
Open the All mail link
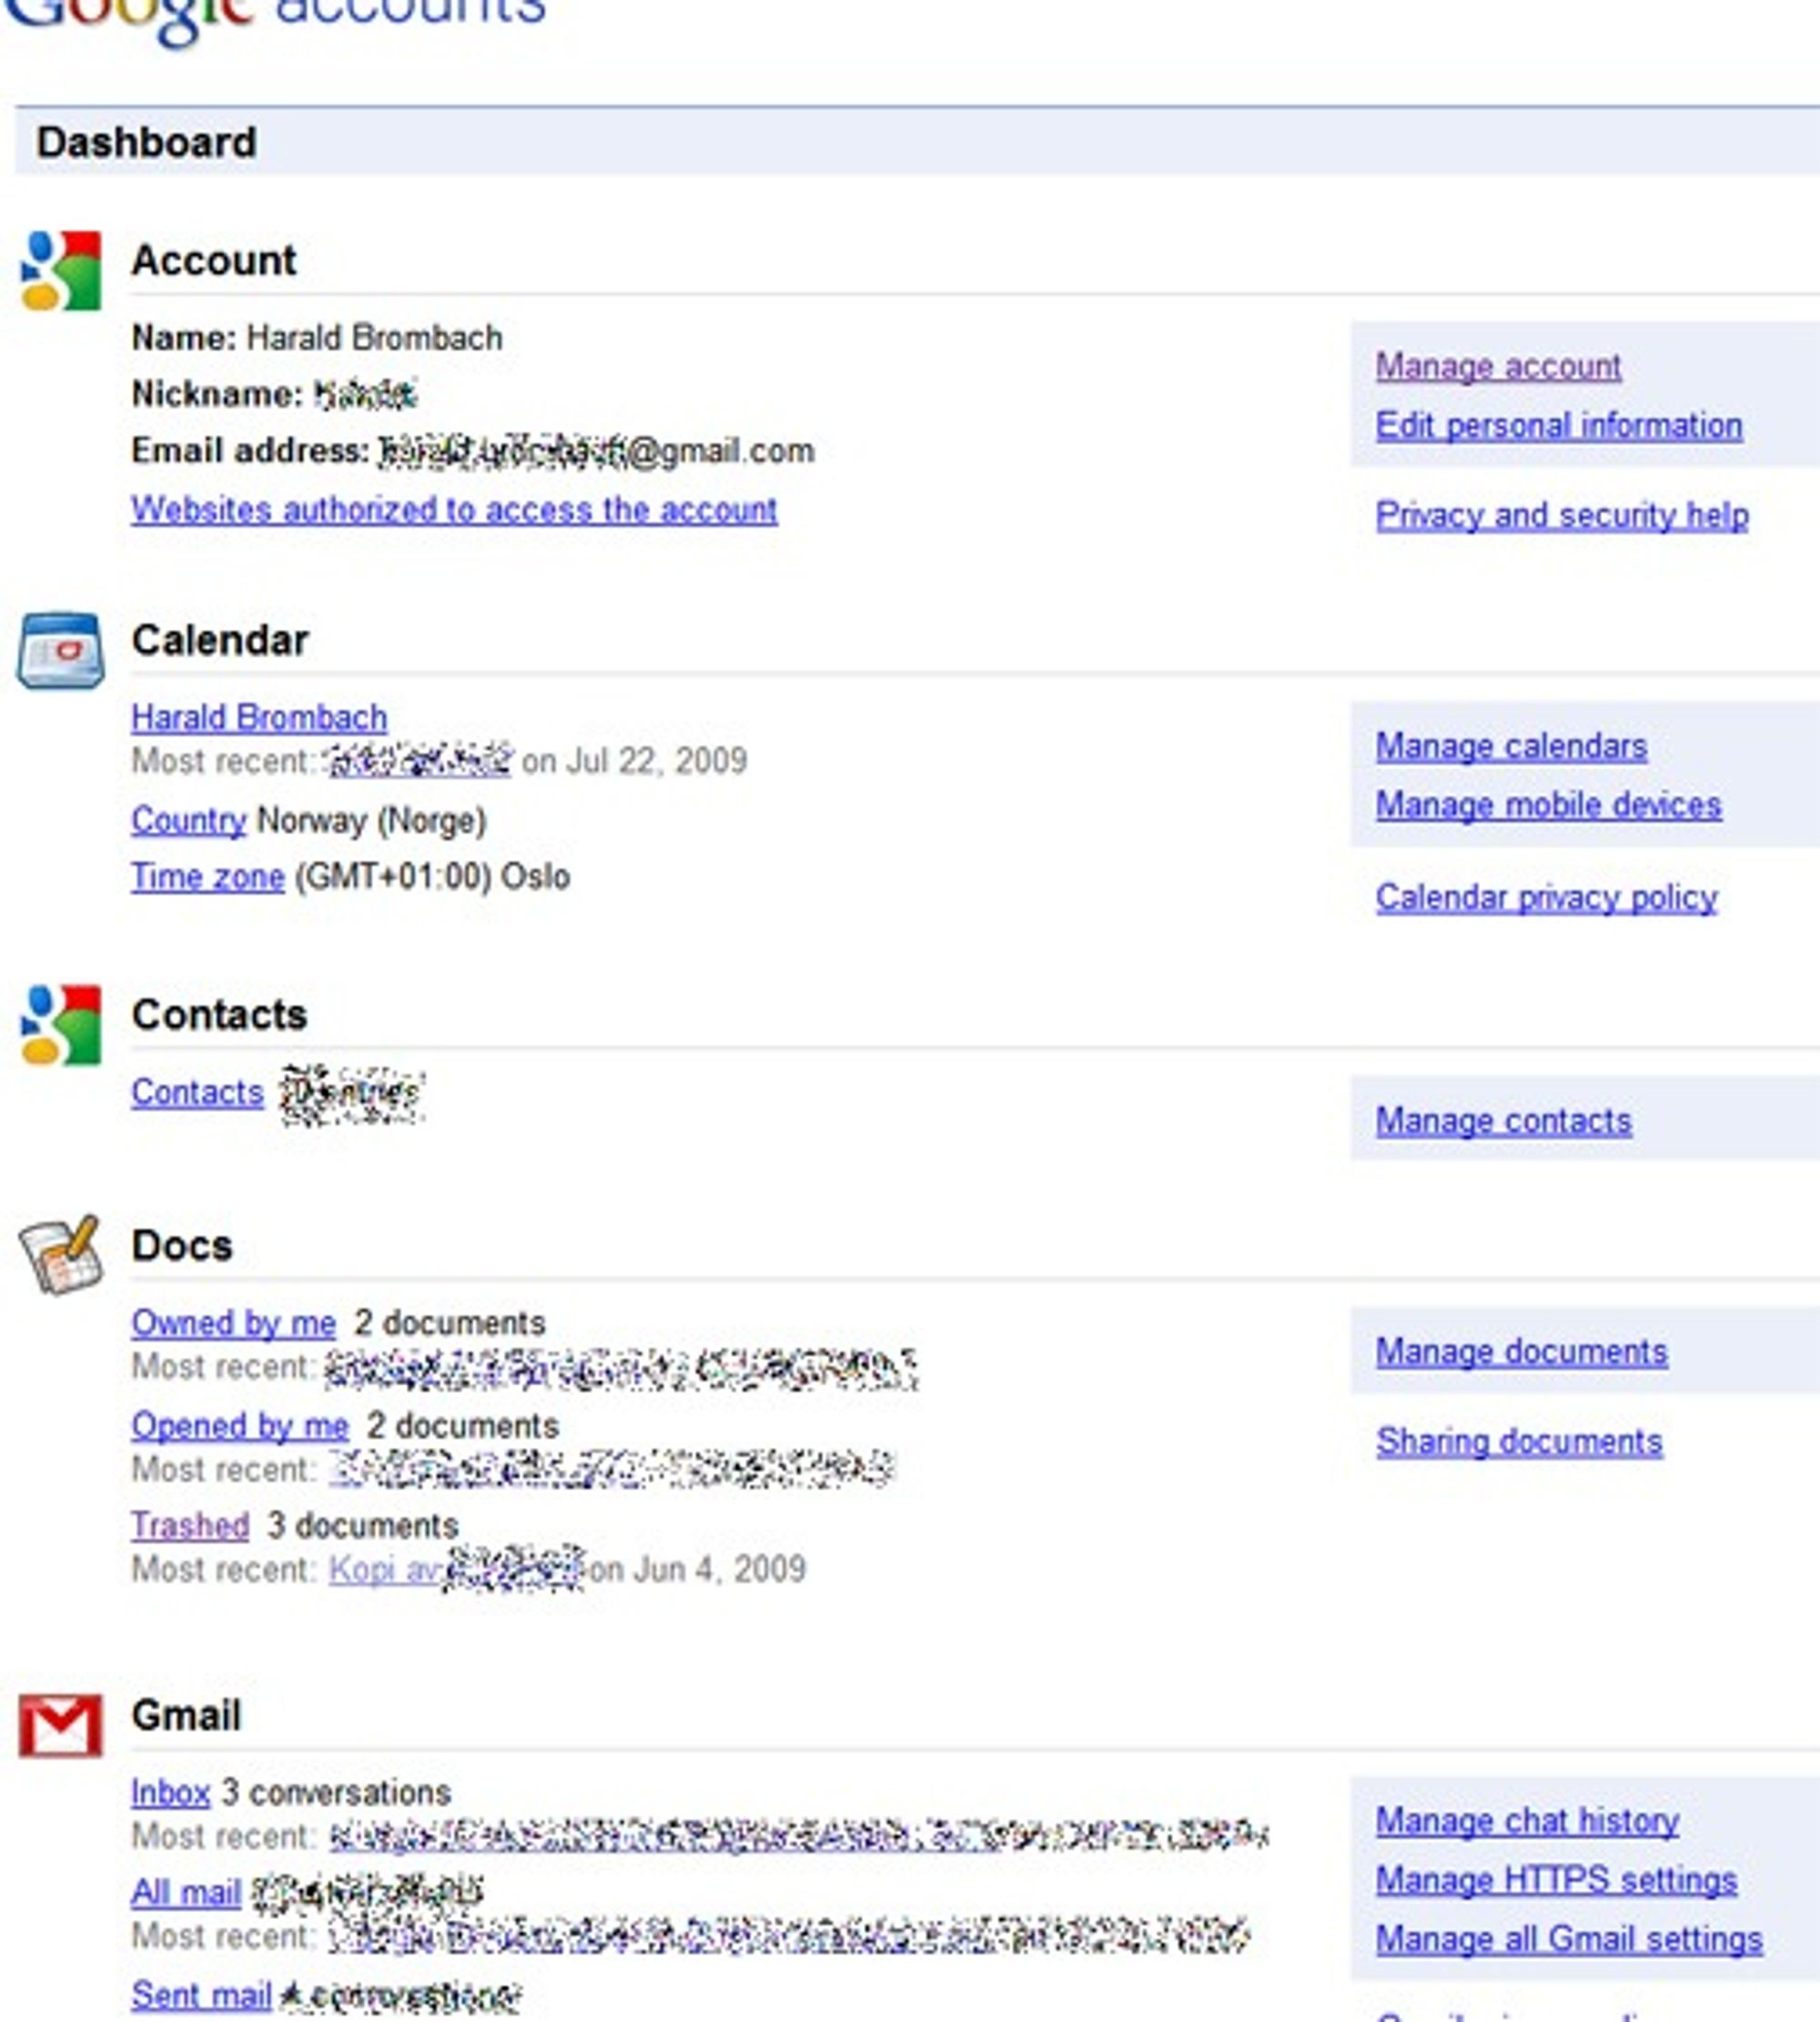pyautogui.click(x=186, y=1893)
